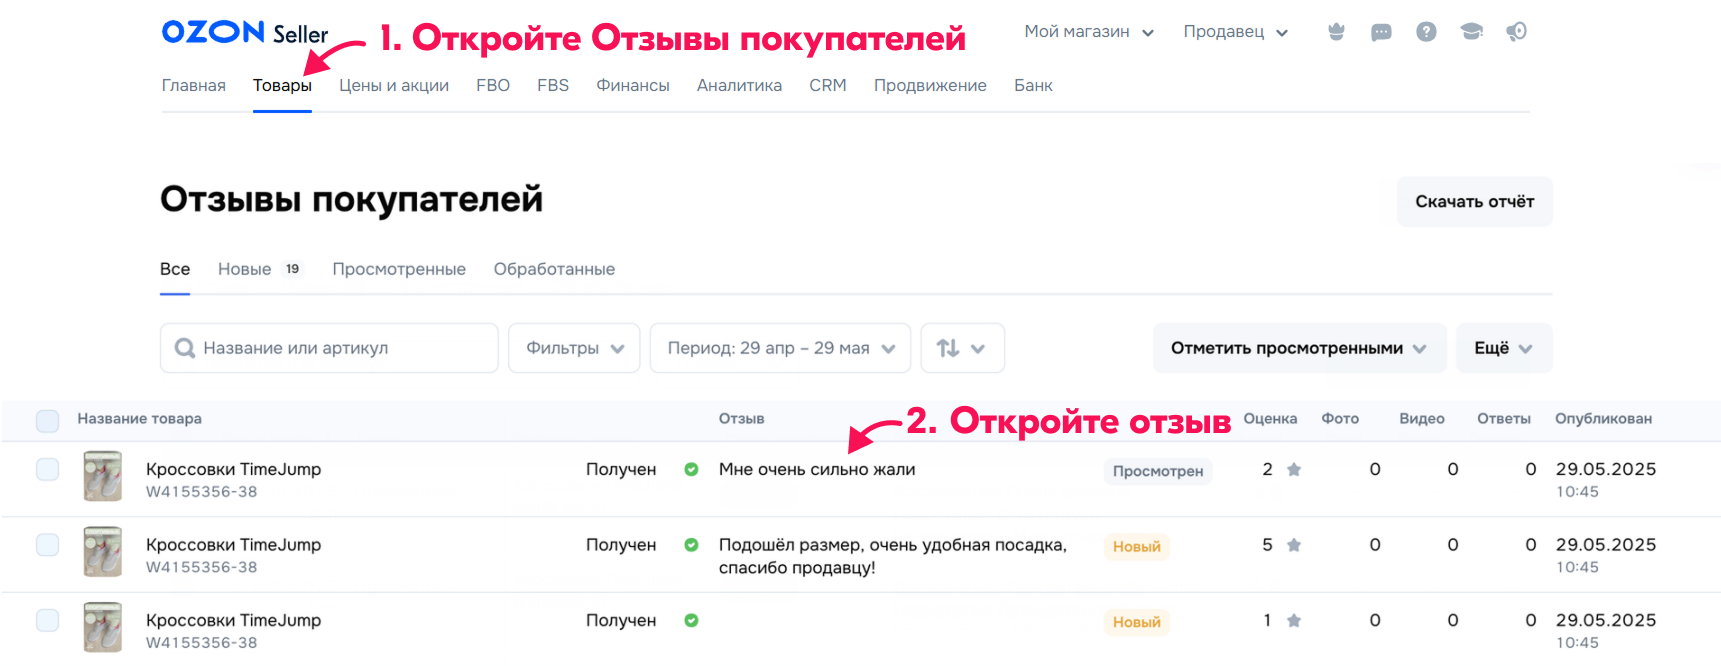
Task: Click green checkmark beside first 'Получен' status
Action: (691, 469)
